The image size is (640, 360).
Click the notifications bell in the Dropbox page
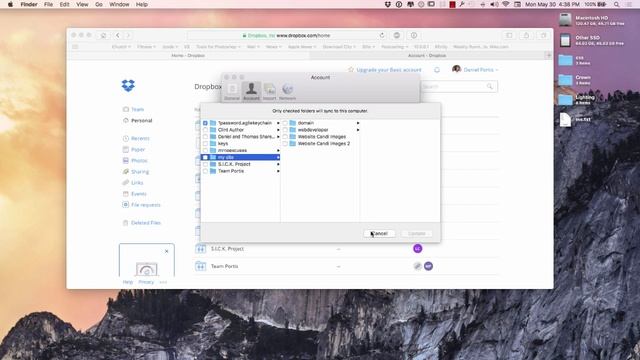(x=437, y=70)
